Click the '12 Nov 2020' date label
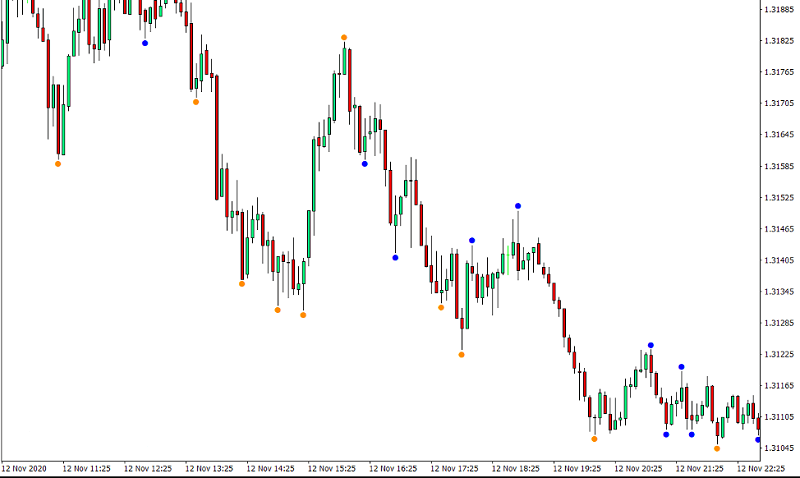The image size is (800, 478). [x=24, y=468]
